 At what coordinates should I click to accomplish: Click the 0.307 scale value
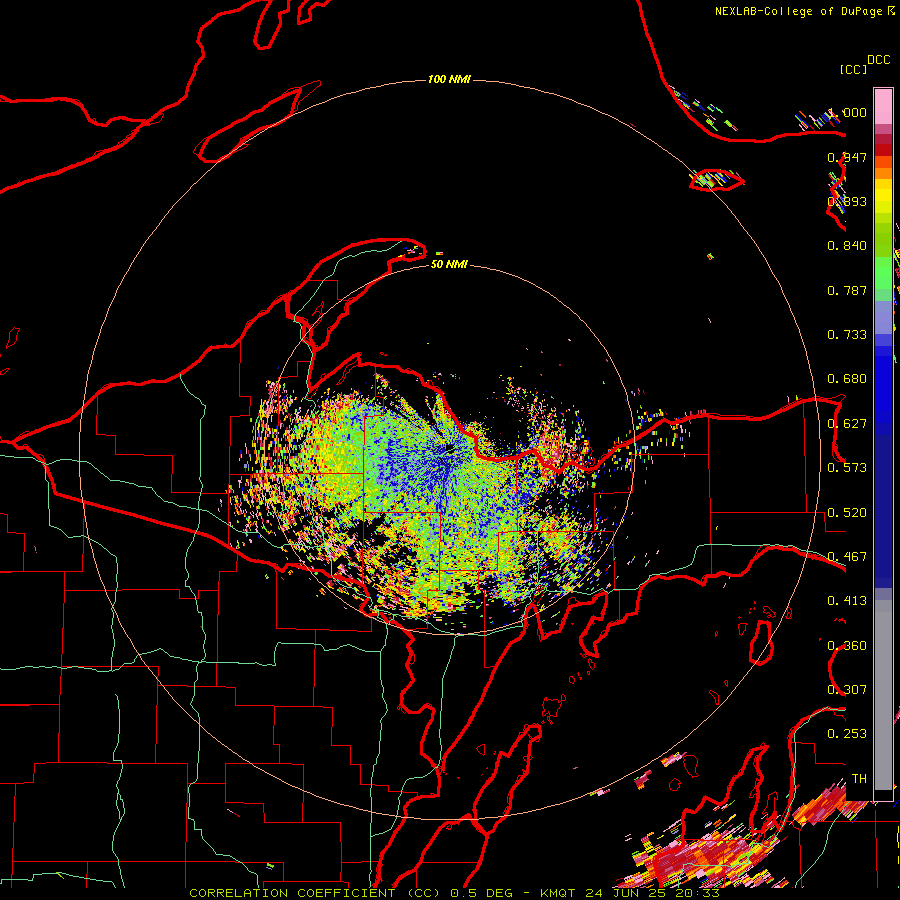coord(847,690)
